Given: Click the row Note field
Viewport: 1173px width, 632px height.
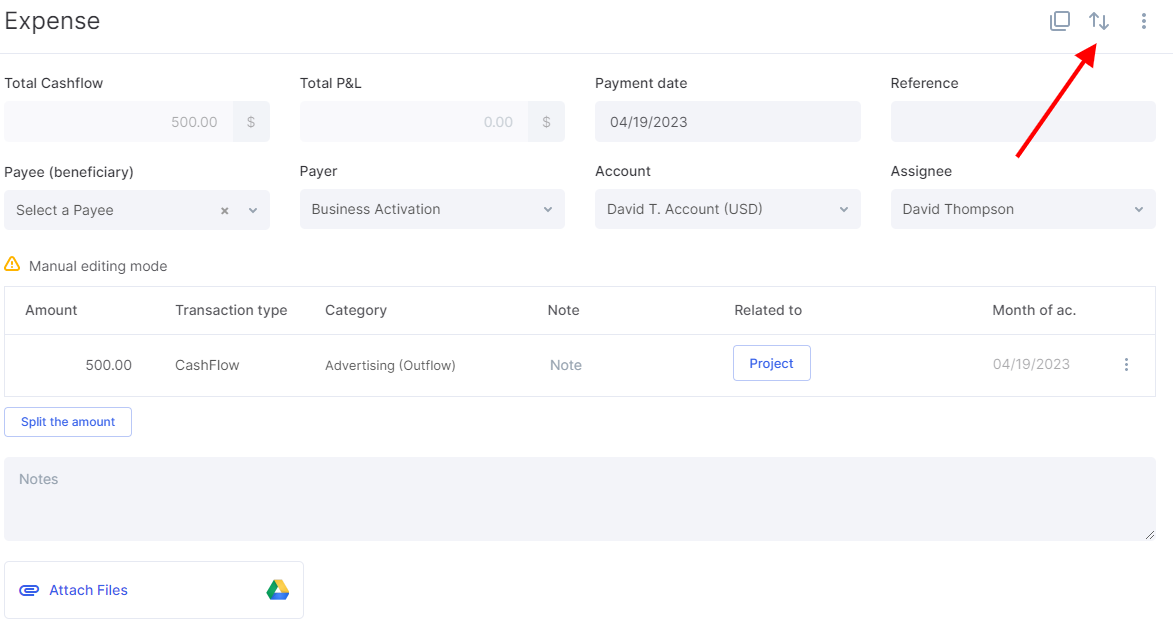Looking at the screenshot, I should pos(566,365).
